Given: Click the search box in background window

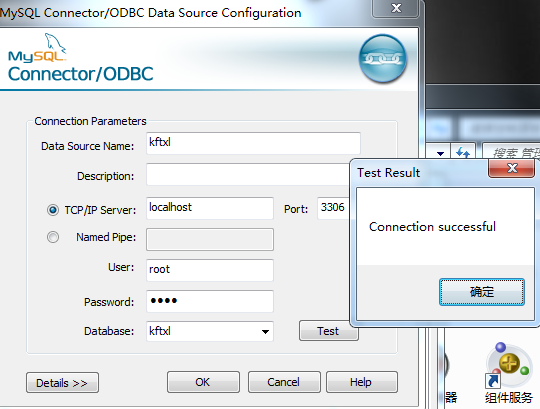Looking at the screenshot, I should click(x=511, y=152).
